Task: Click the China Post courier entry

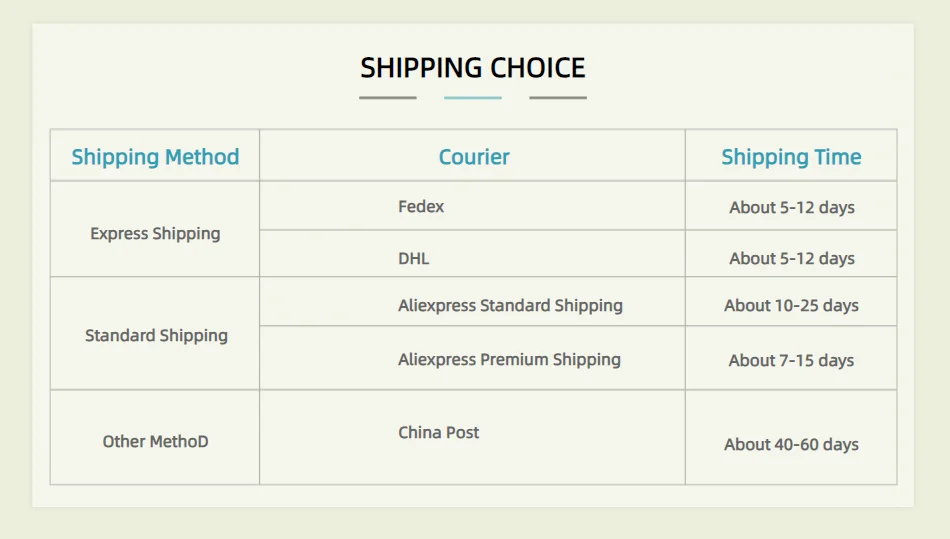Action: tap(439, 433)
